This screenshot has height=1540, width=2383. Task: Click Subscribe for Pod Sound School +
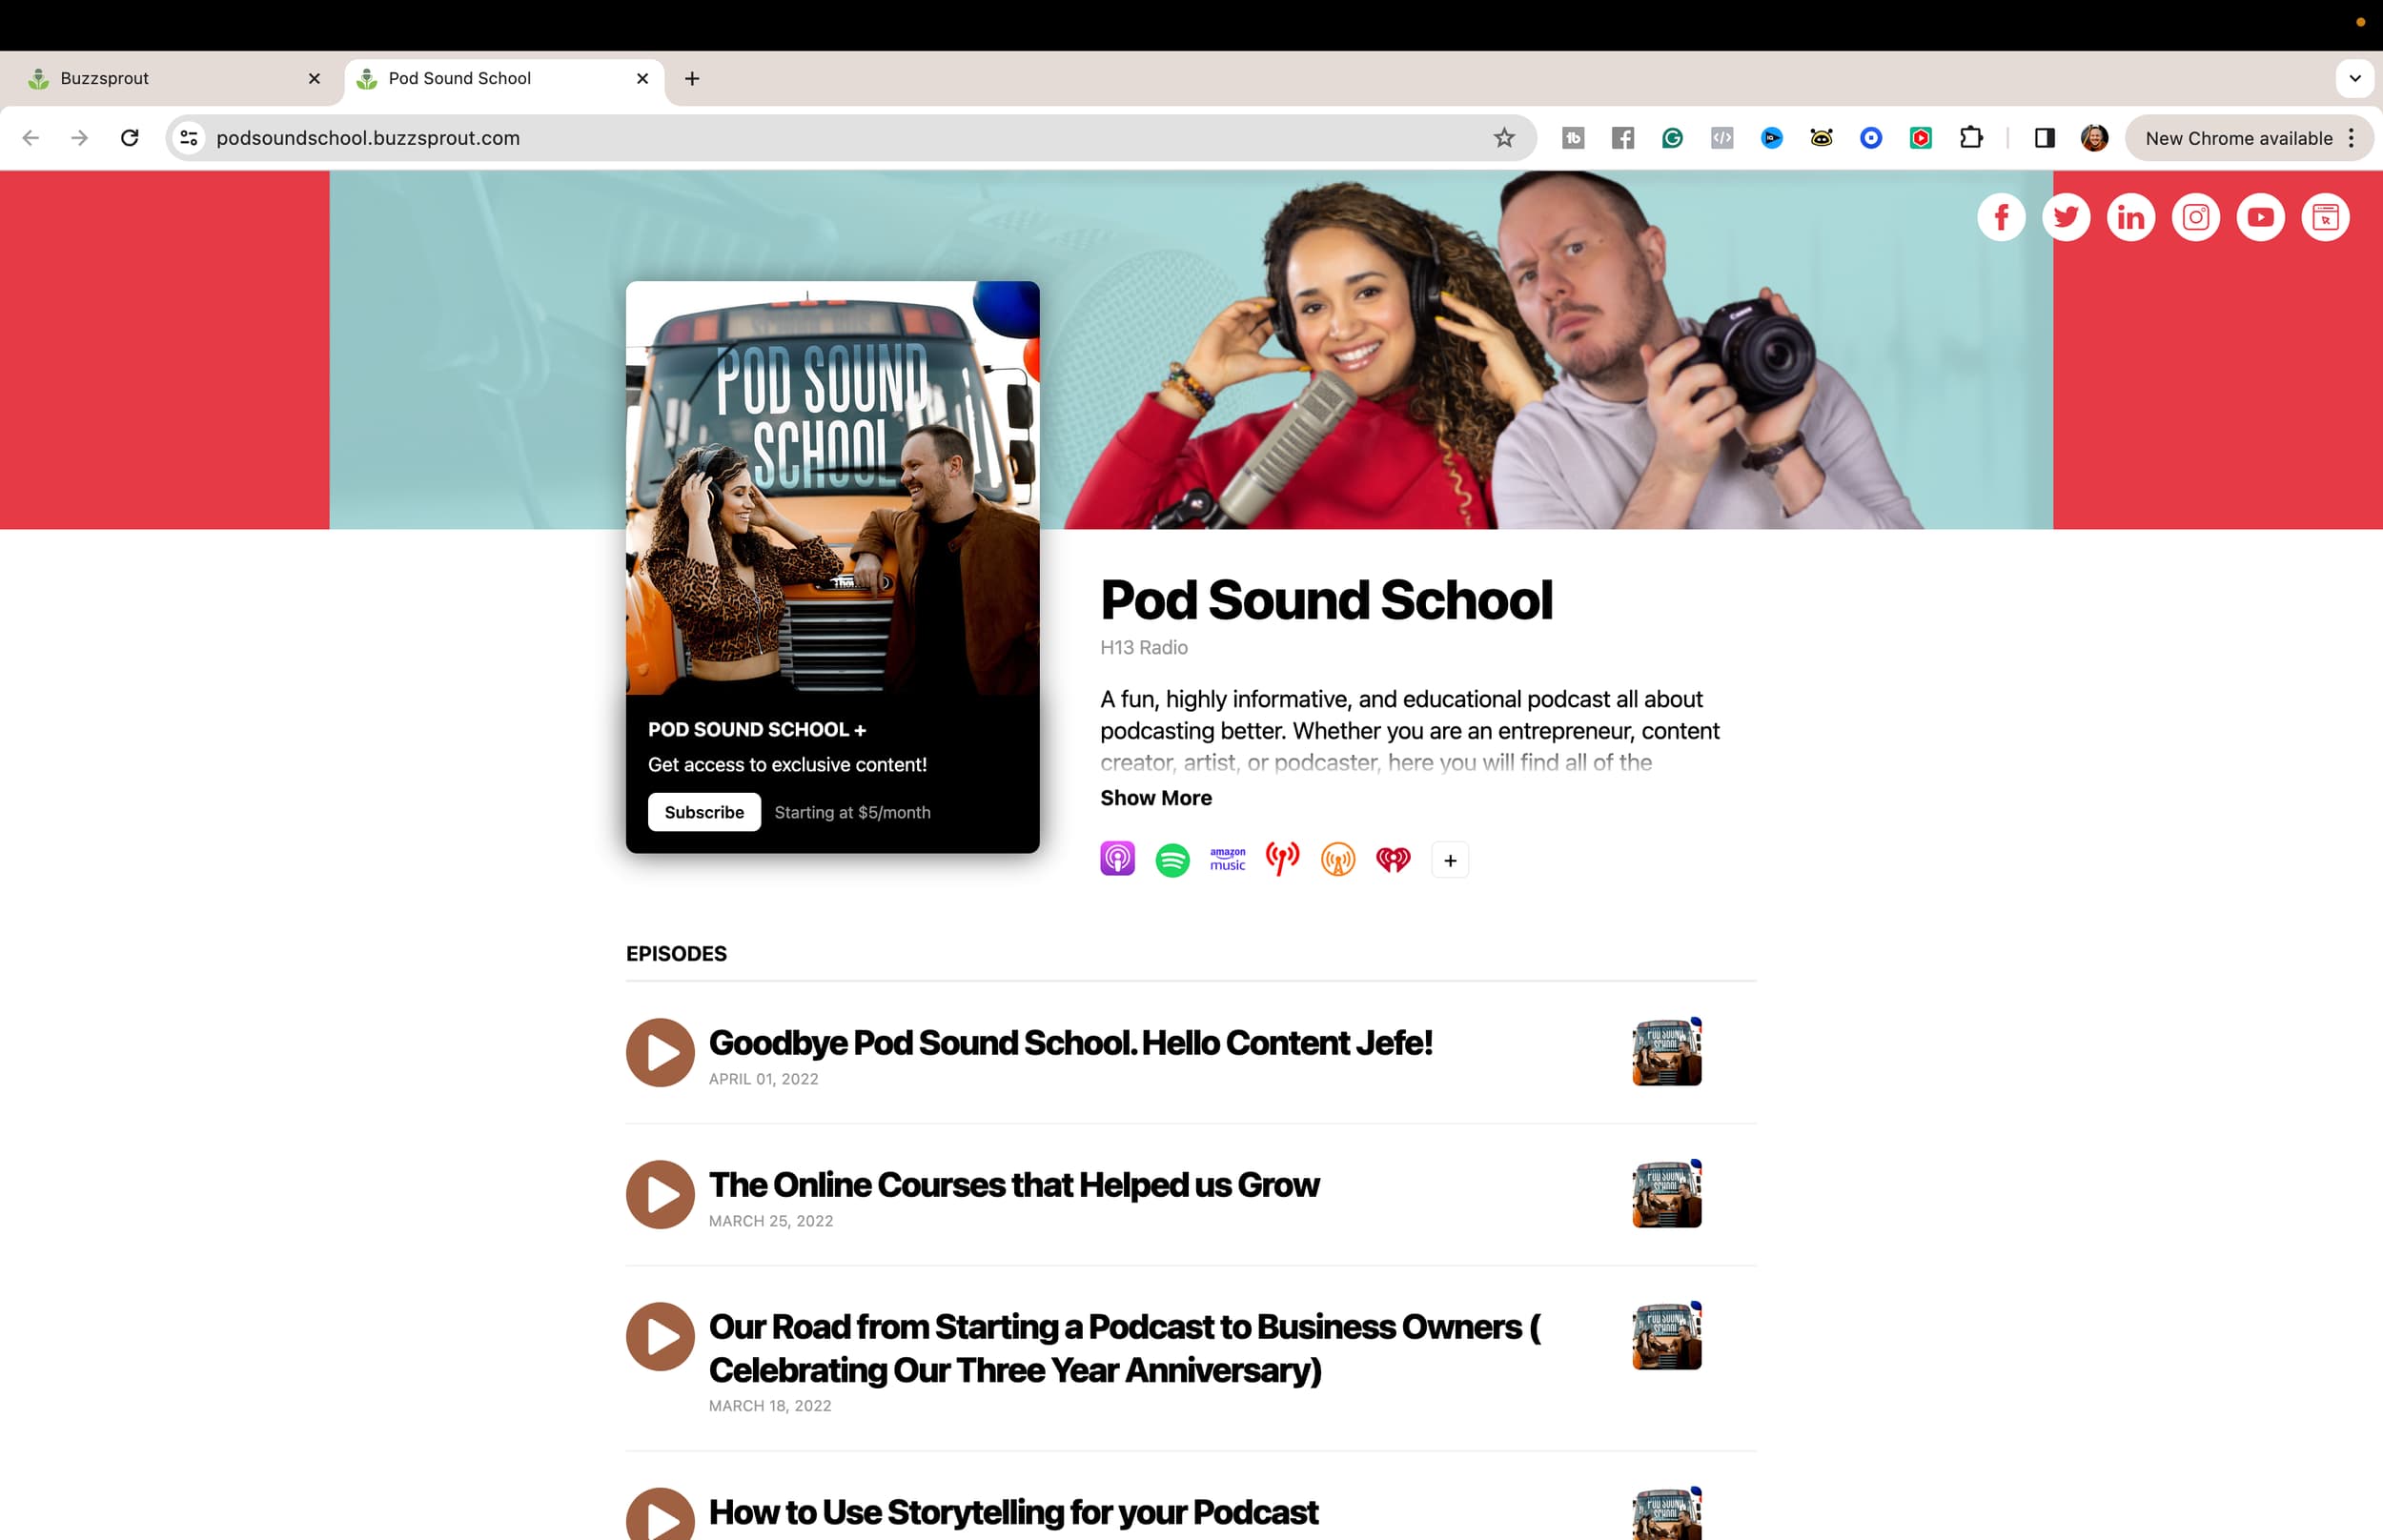(x=704, y=812)
